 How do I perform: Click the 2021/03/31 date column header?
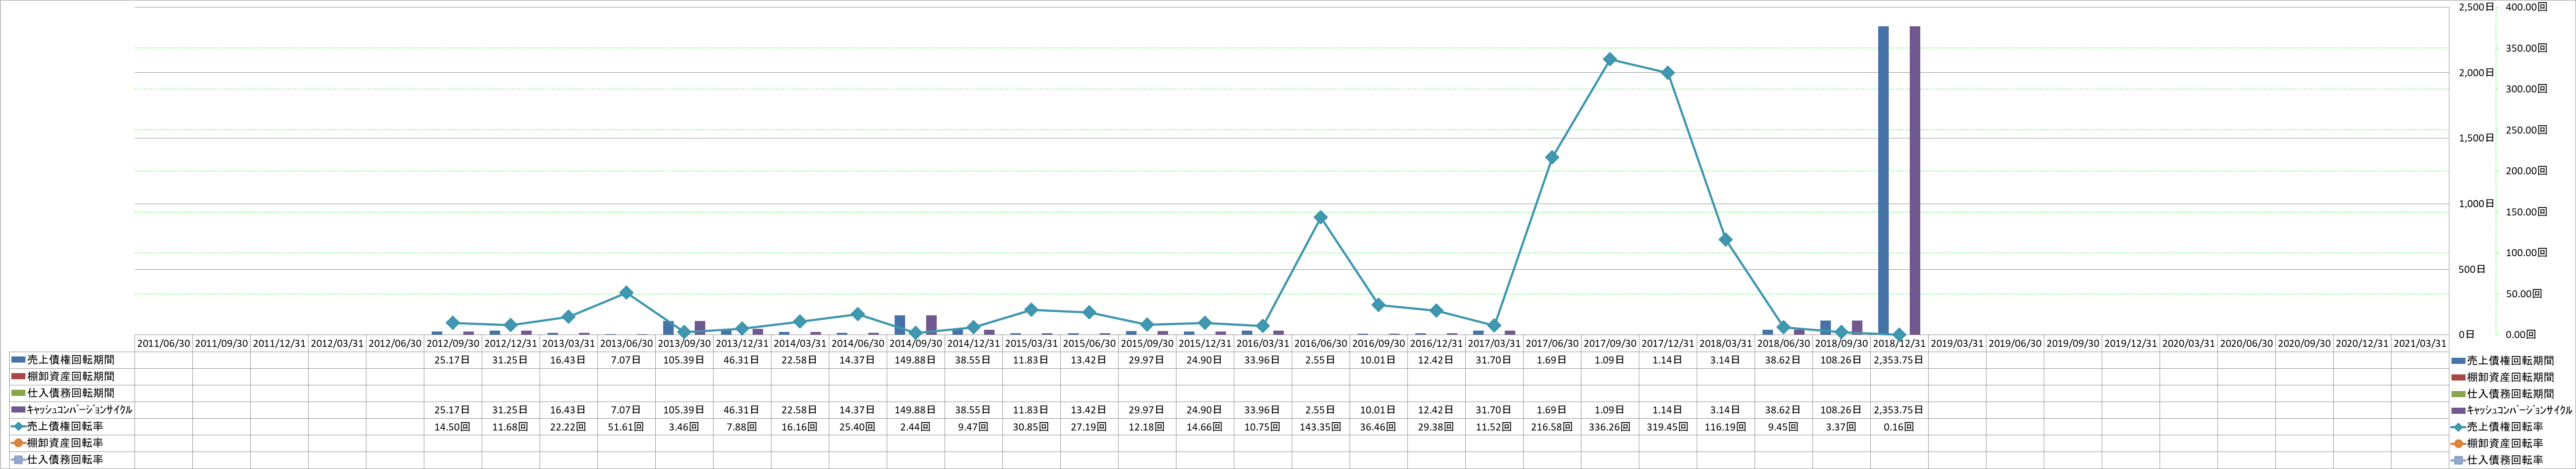(x=2420, y=343)
